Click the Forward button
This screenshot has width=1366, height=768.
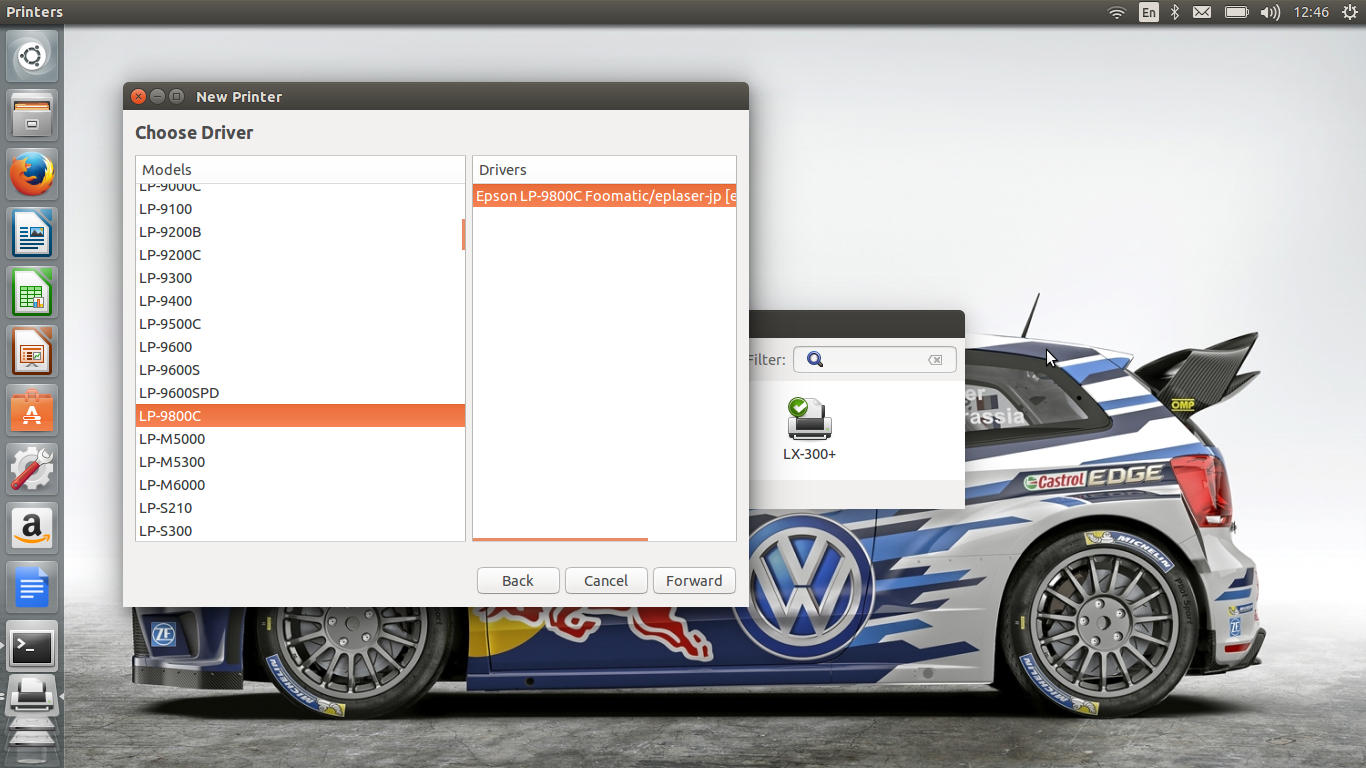694,581
